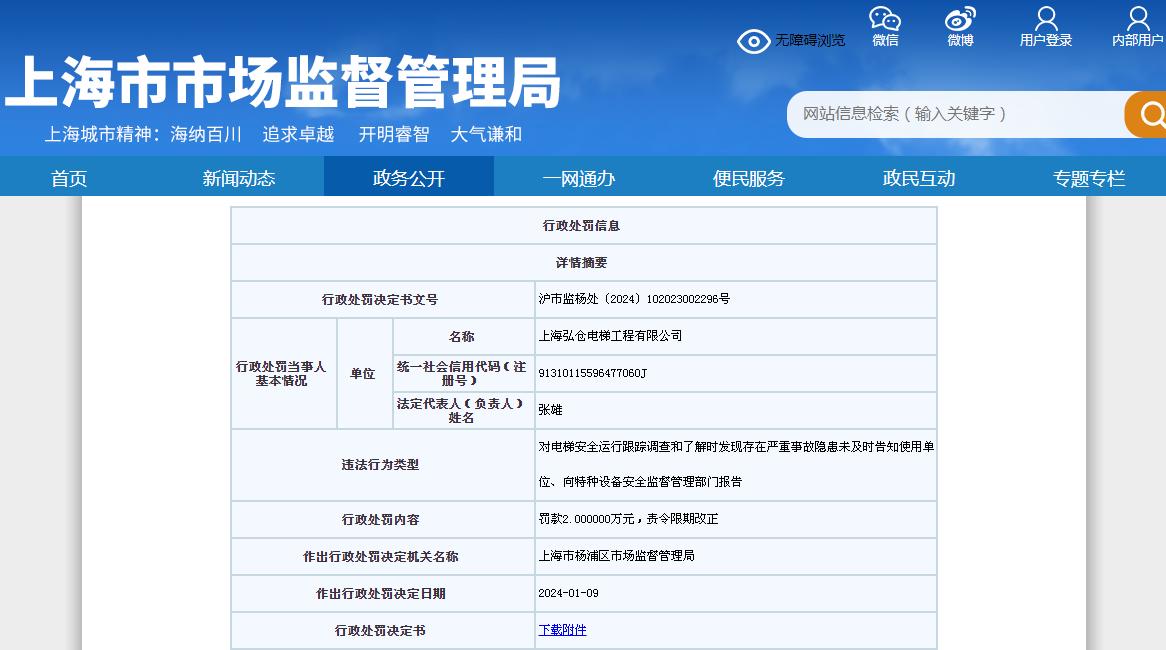Click the 违法行为类型 label cell
The width and height of the screenshot is (1166, 650).
coord(383,465)
